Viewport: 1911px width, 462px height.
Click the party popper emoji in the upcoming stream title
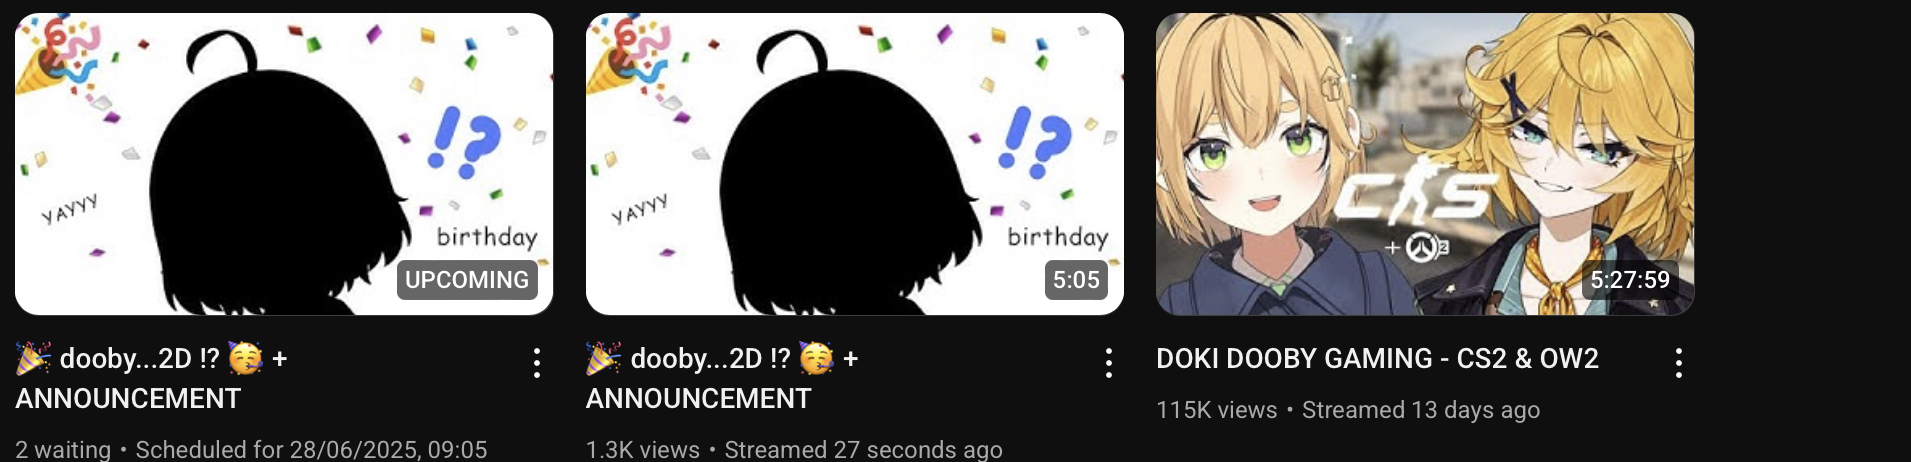point(33,358)
